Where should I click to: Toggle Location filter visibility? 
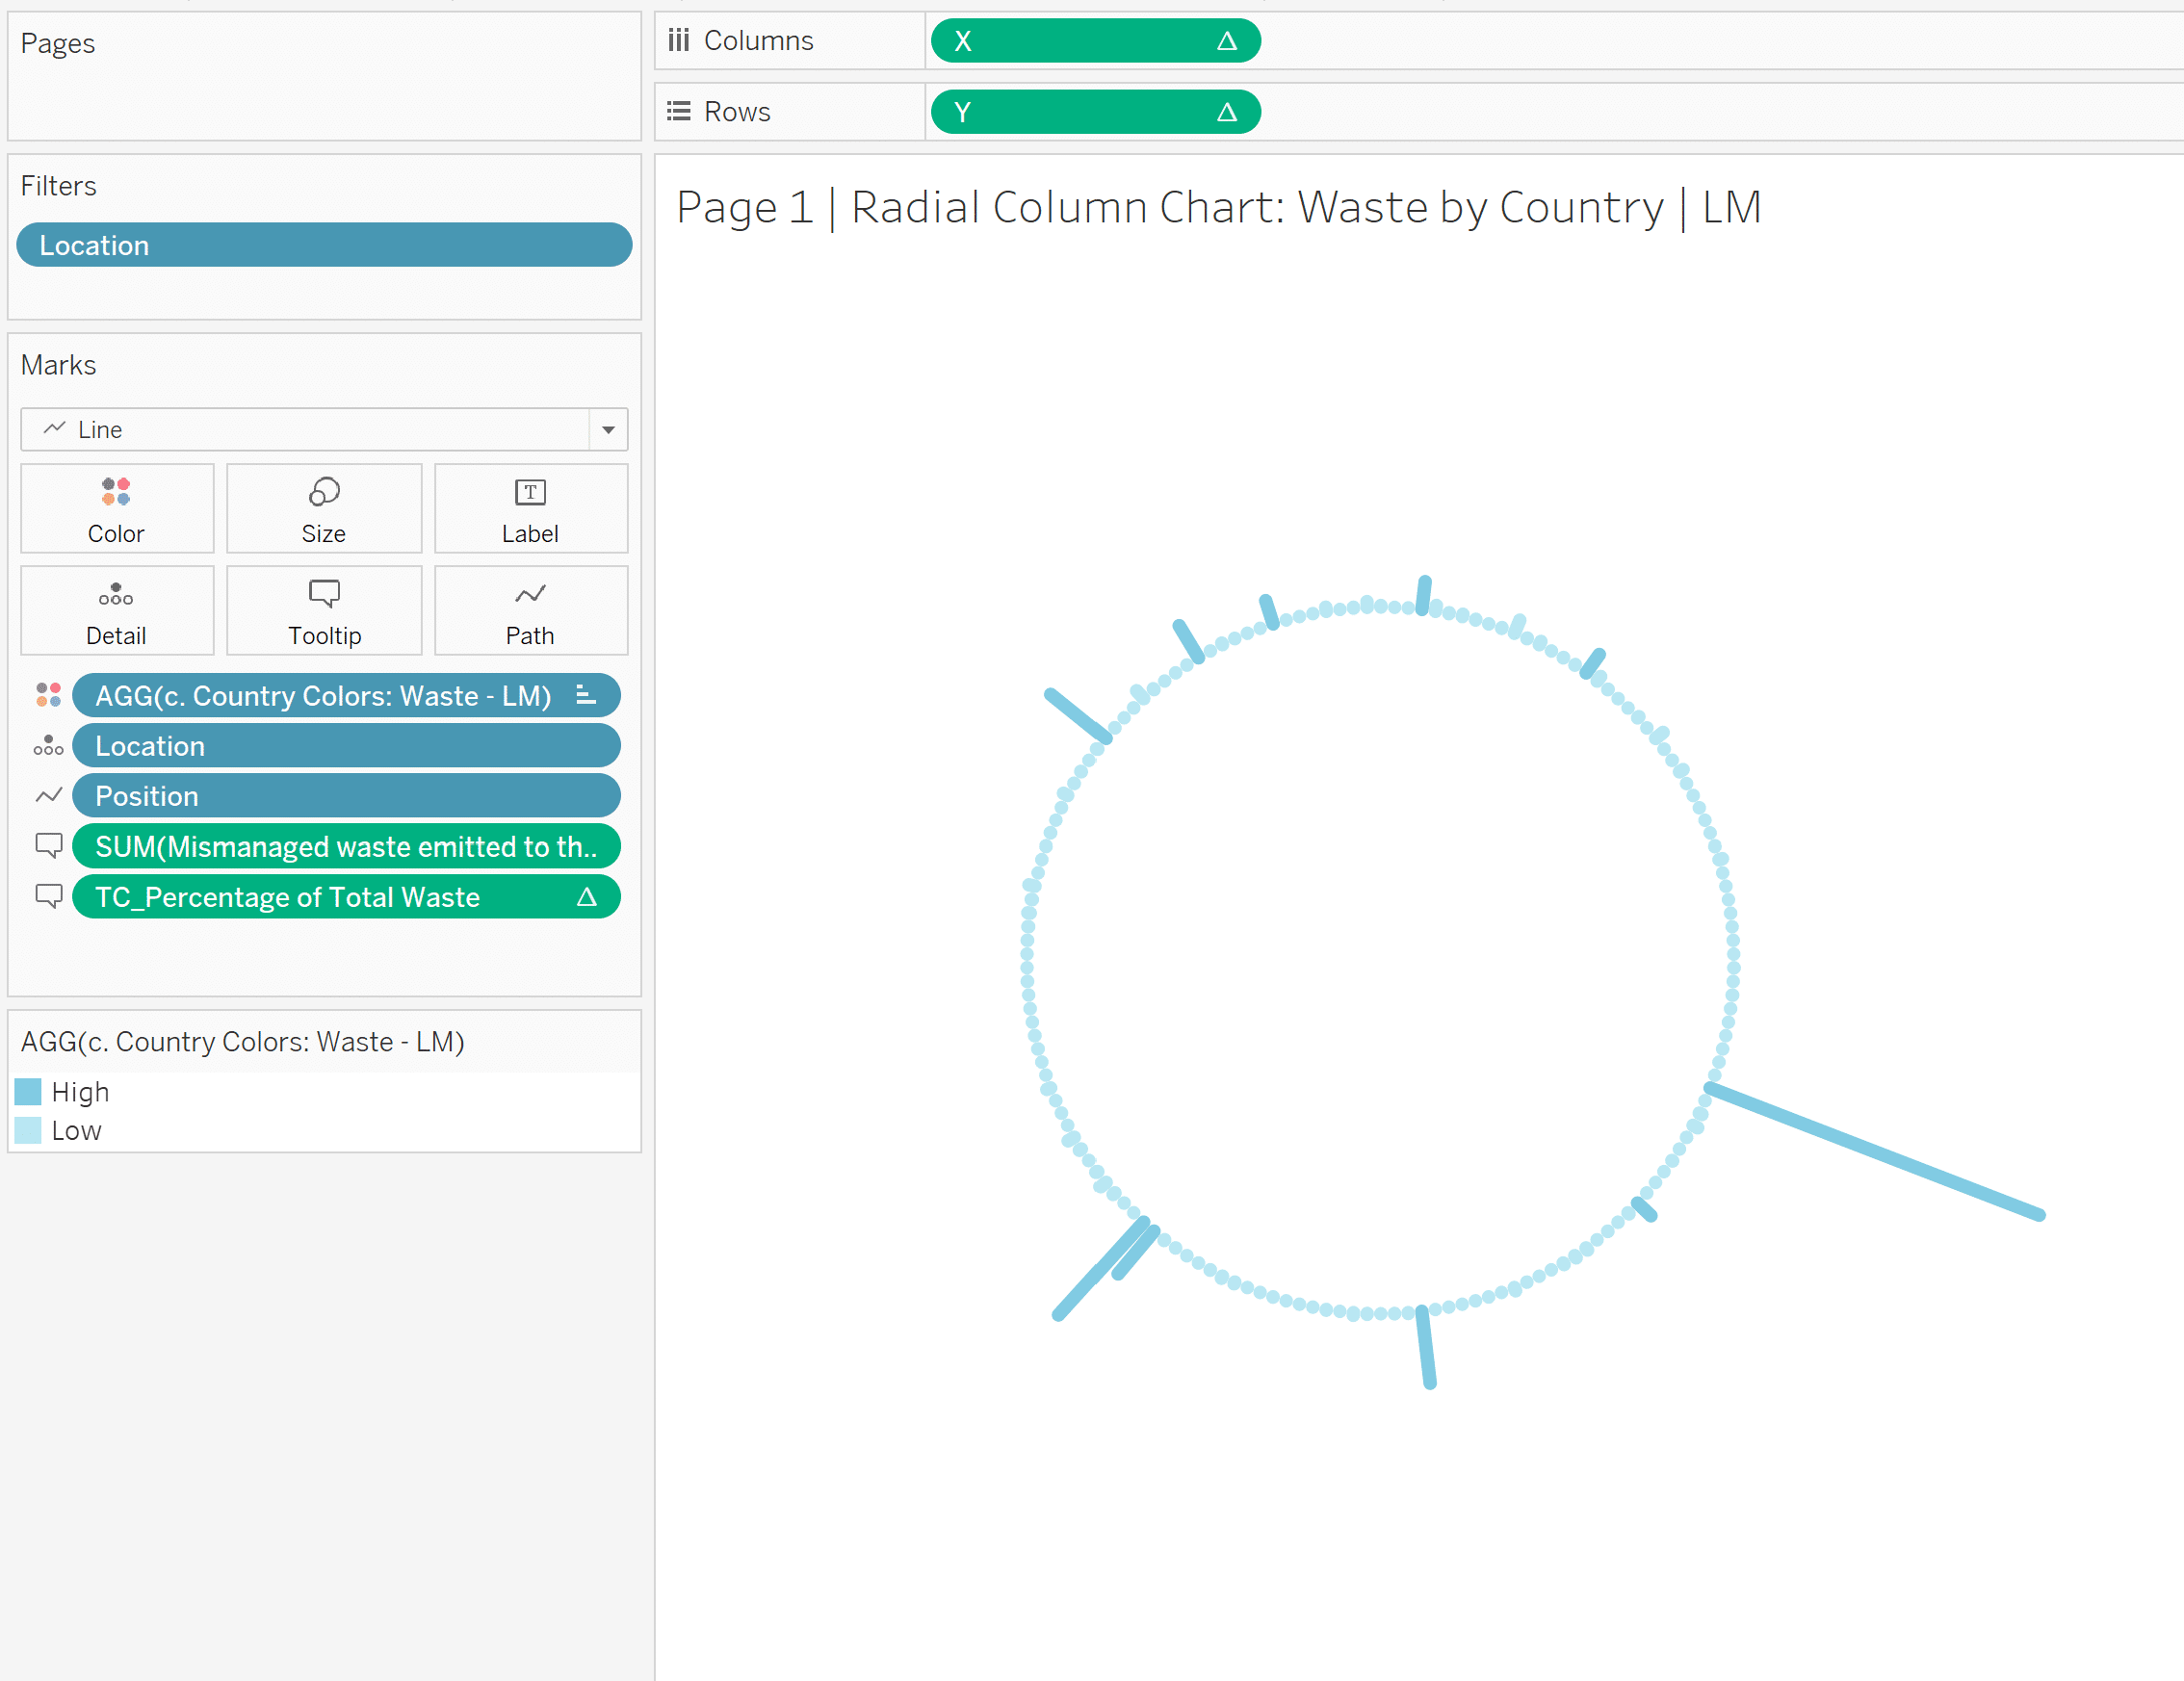tap(325, 246)
